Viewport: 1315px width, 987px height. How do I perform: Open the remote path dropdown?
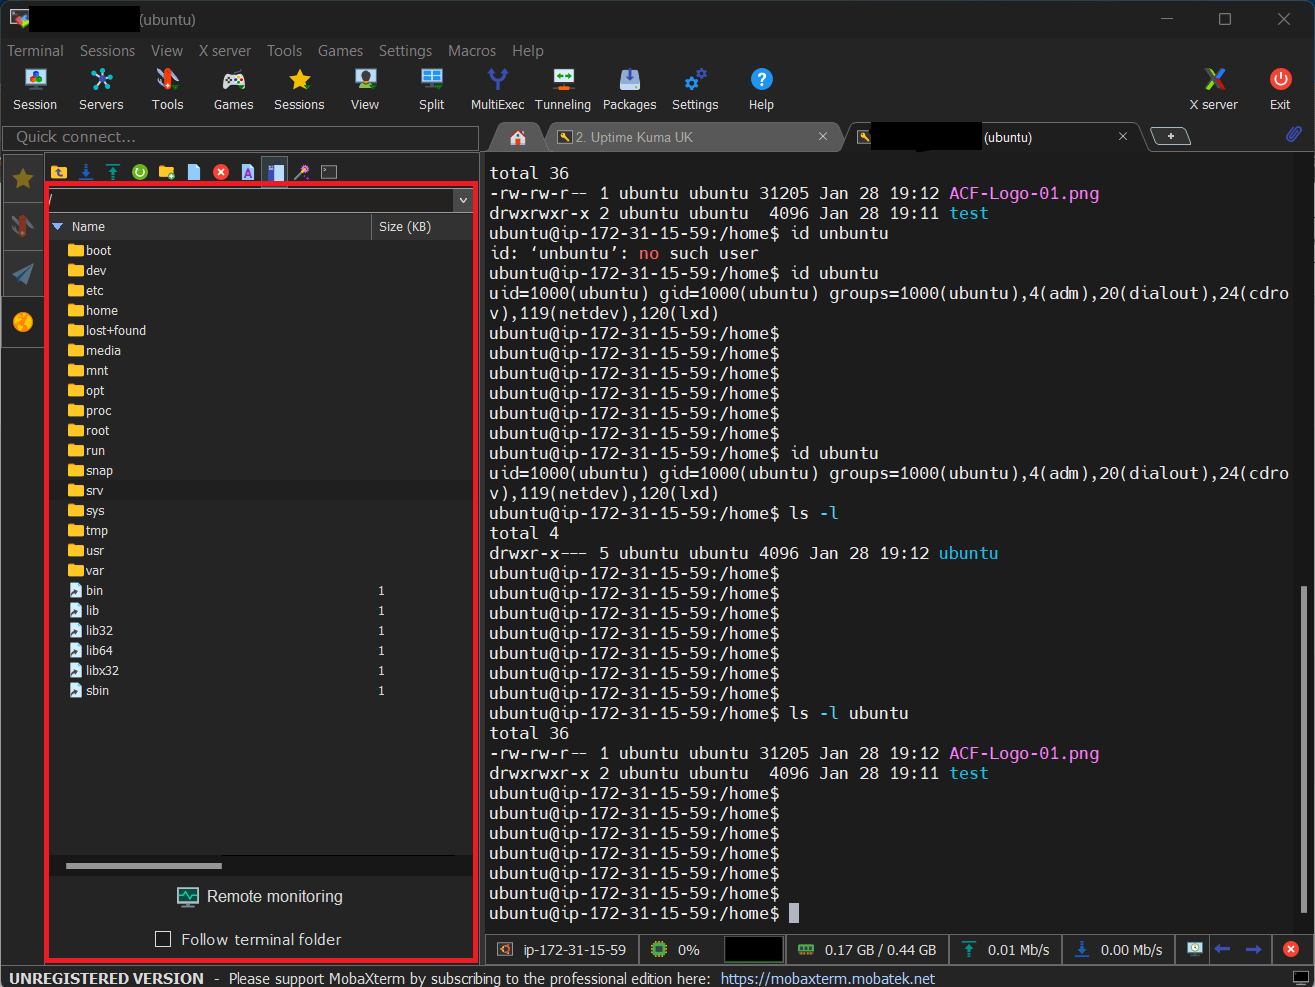point(463,200)
